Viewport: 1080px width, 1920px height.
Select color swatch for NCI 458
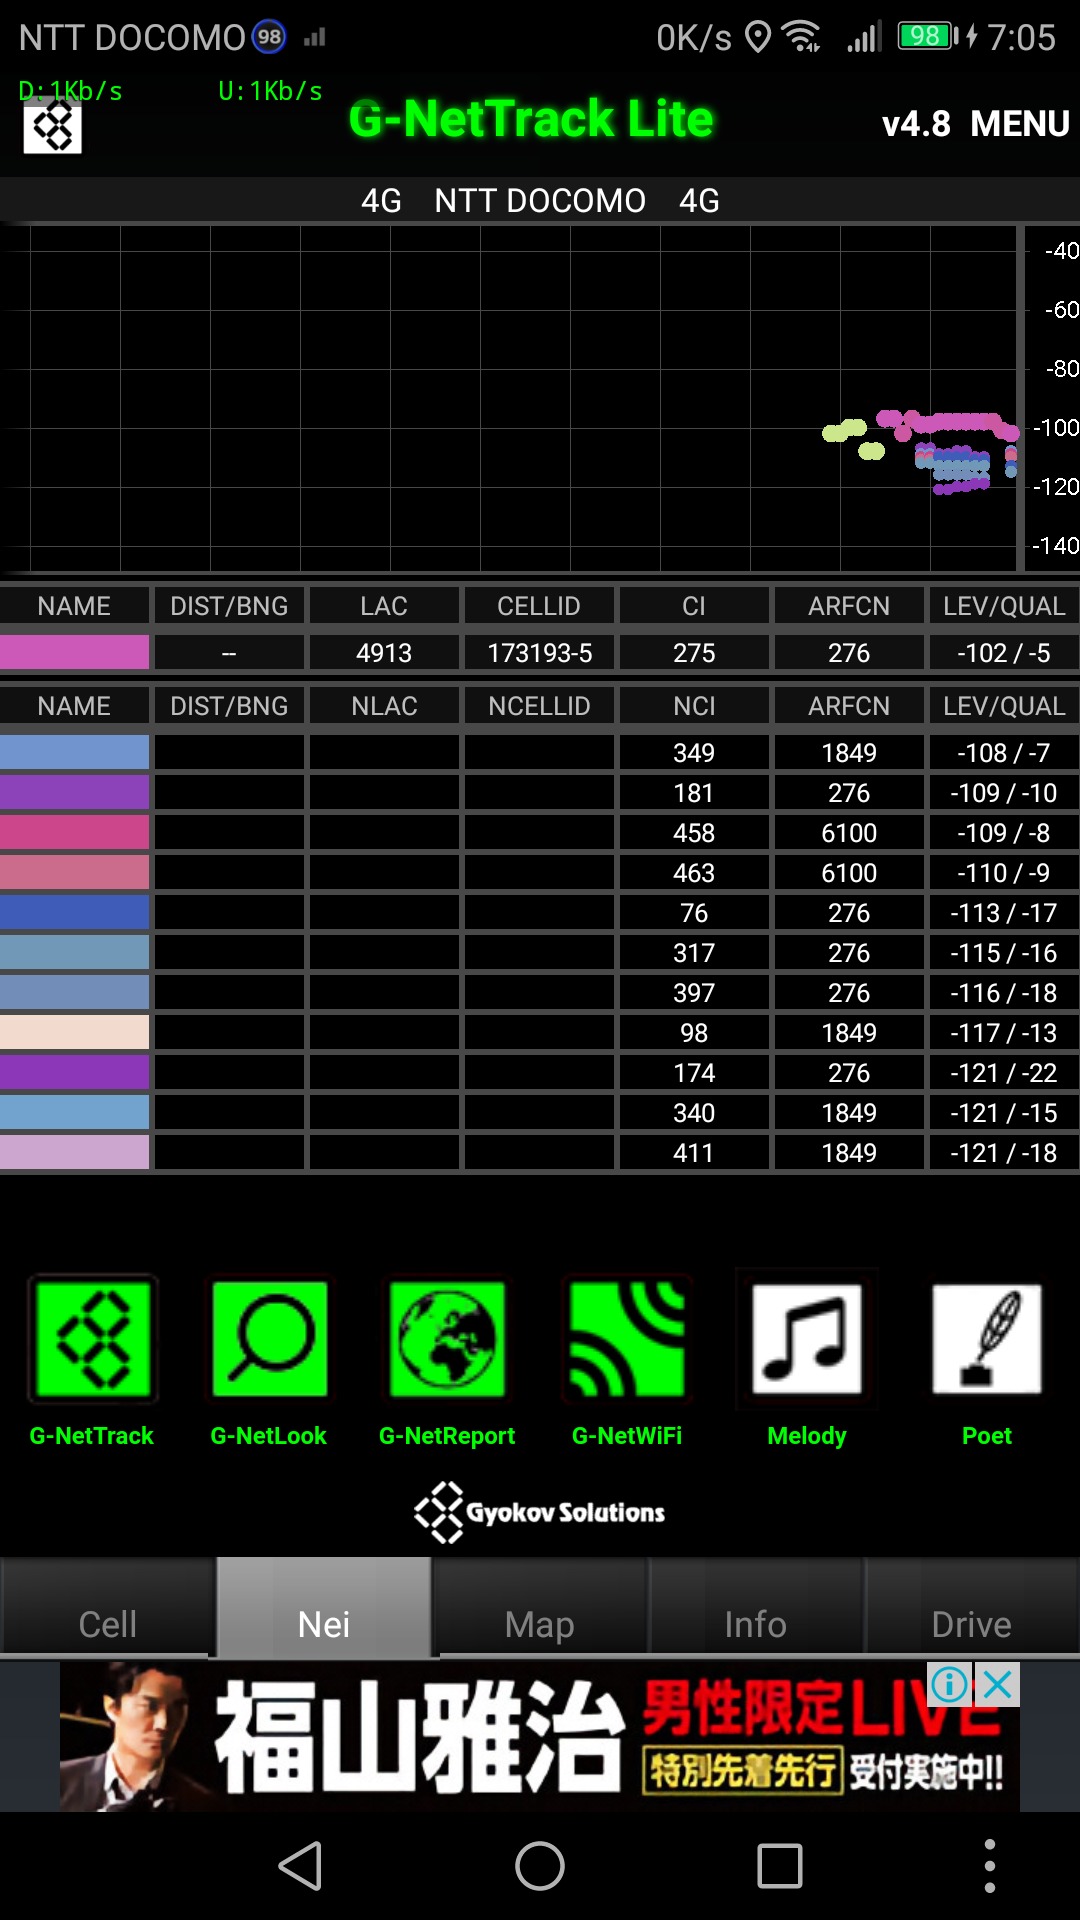point(75,832)
